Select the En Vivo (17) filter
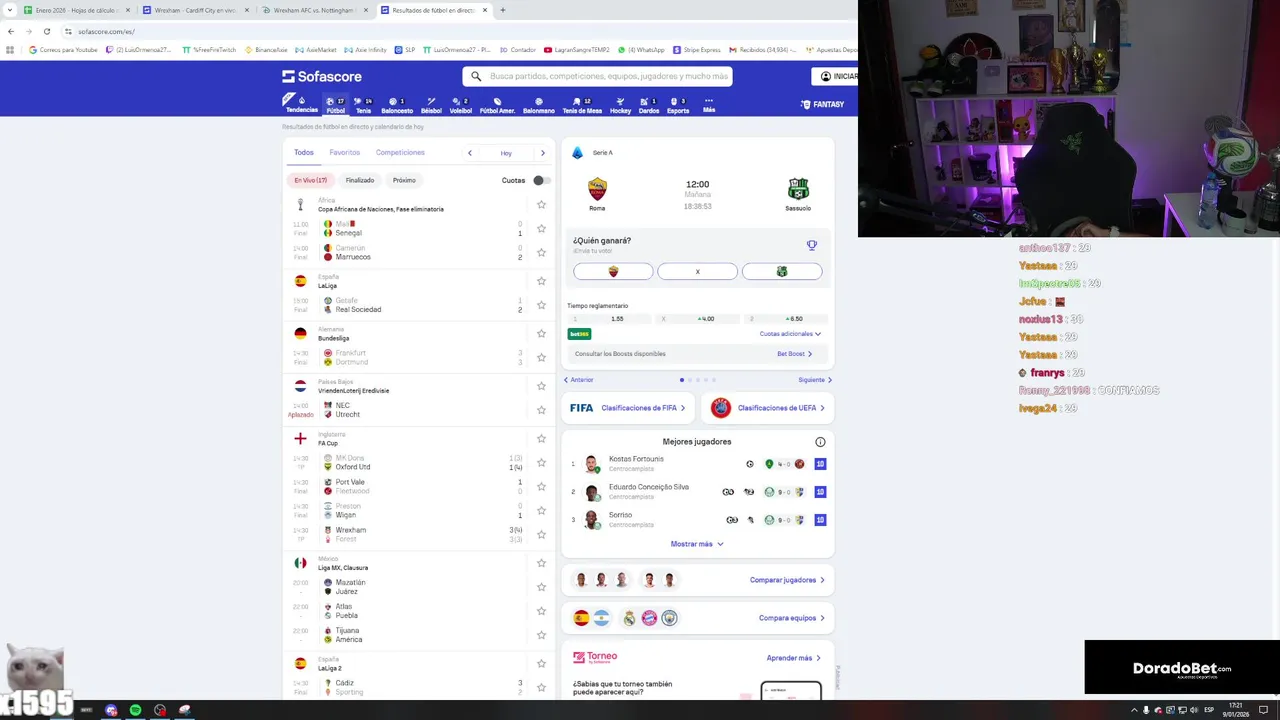The height and width of the screenshot is (720, 1280). (x=310, y=180)
